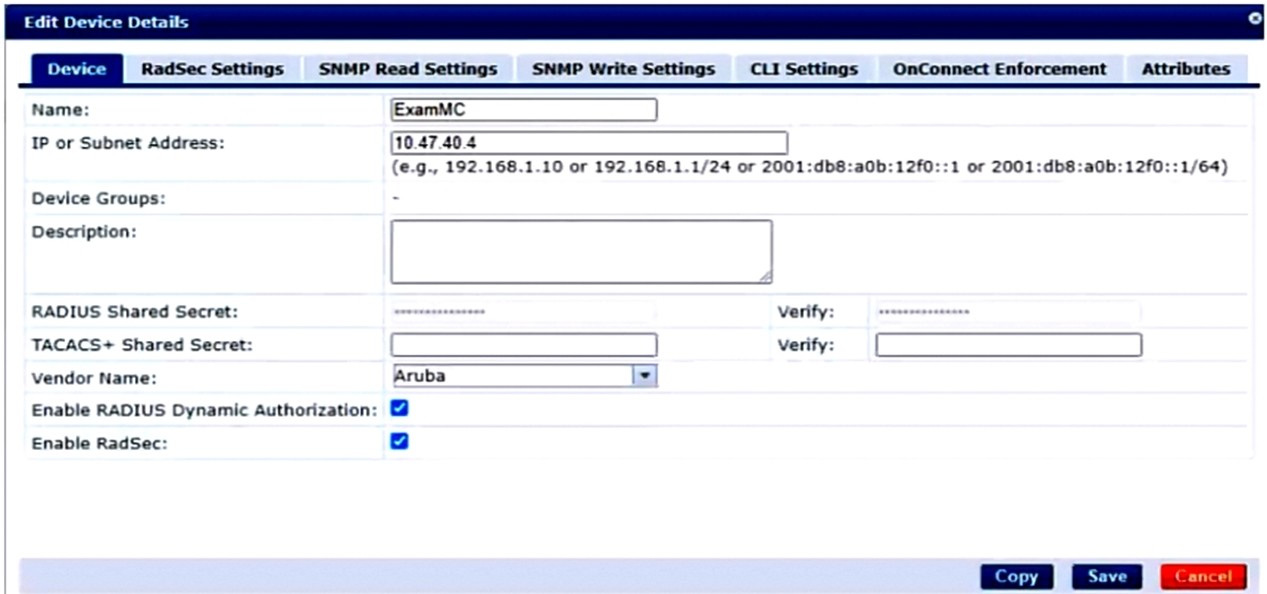Image resolution: width=1267 pixels, height=594 pixels.
Task: Disable RADIUS Dynamic Authorization checkbox
Action: (x=399, y=408)
